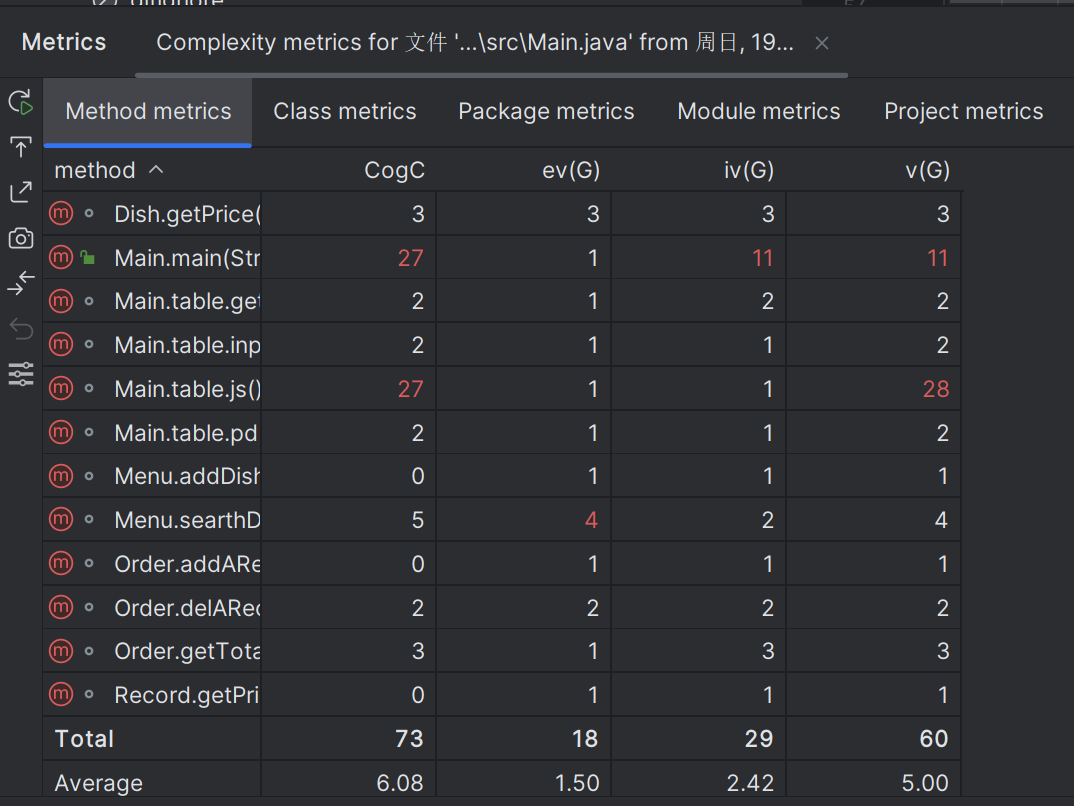Click the ev(G) column header
This screenshot has height=806, width=1074.
pyautogui.click(x=570, y=171)
